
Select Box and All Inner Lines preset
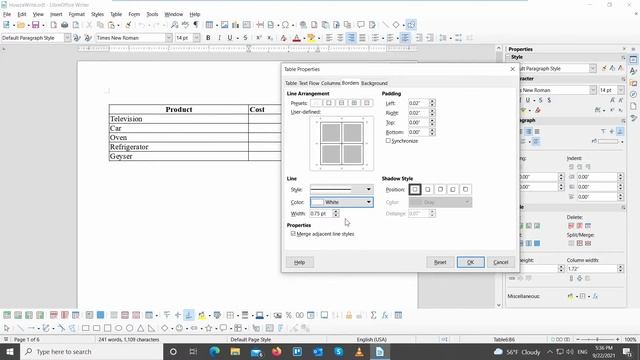(354, 103)
